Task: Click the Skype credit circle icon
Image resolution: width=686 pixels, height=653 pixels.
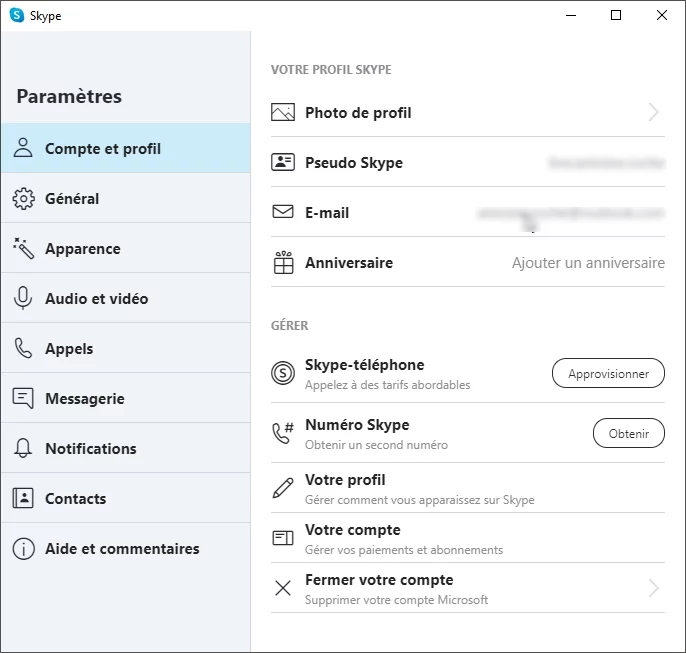Action: click(x=283, y=373)
